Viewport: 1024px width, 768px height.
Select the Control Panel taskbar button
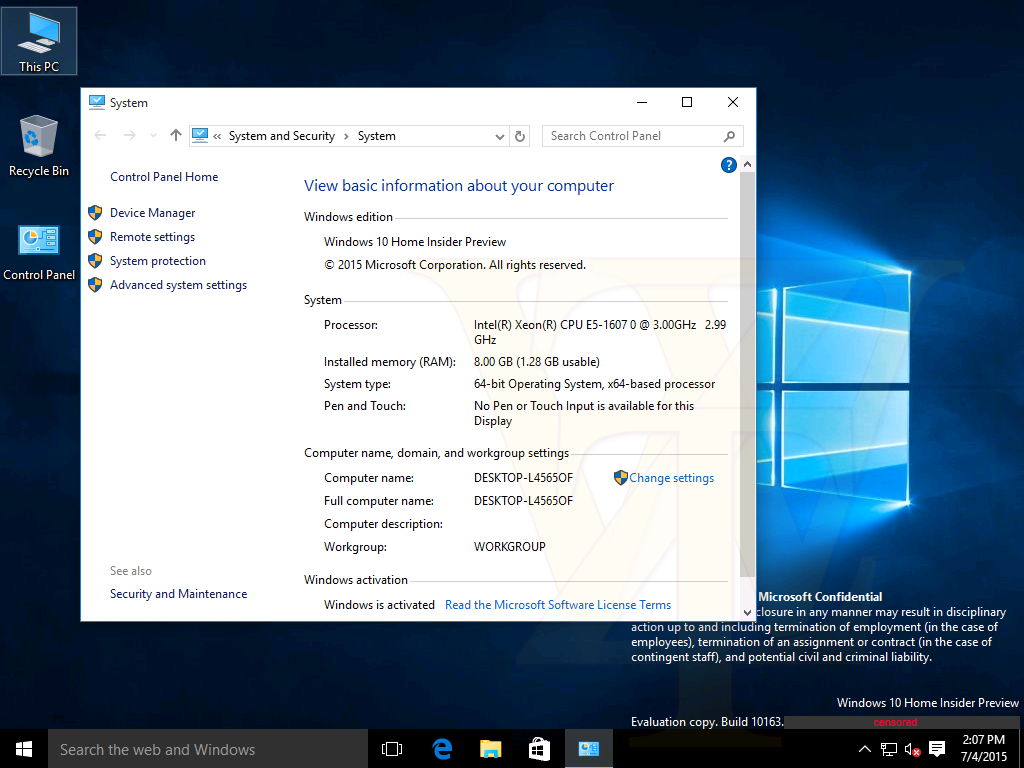[x=588, y=749]
